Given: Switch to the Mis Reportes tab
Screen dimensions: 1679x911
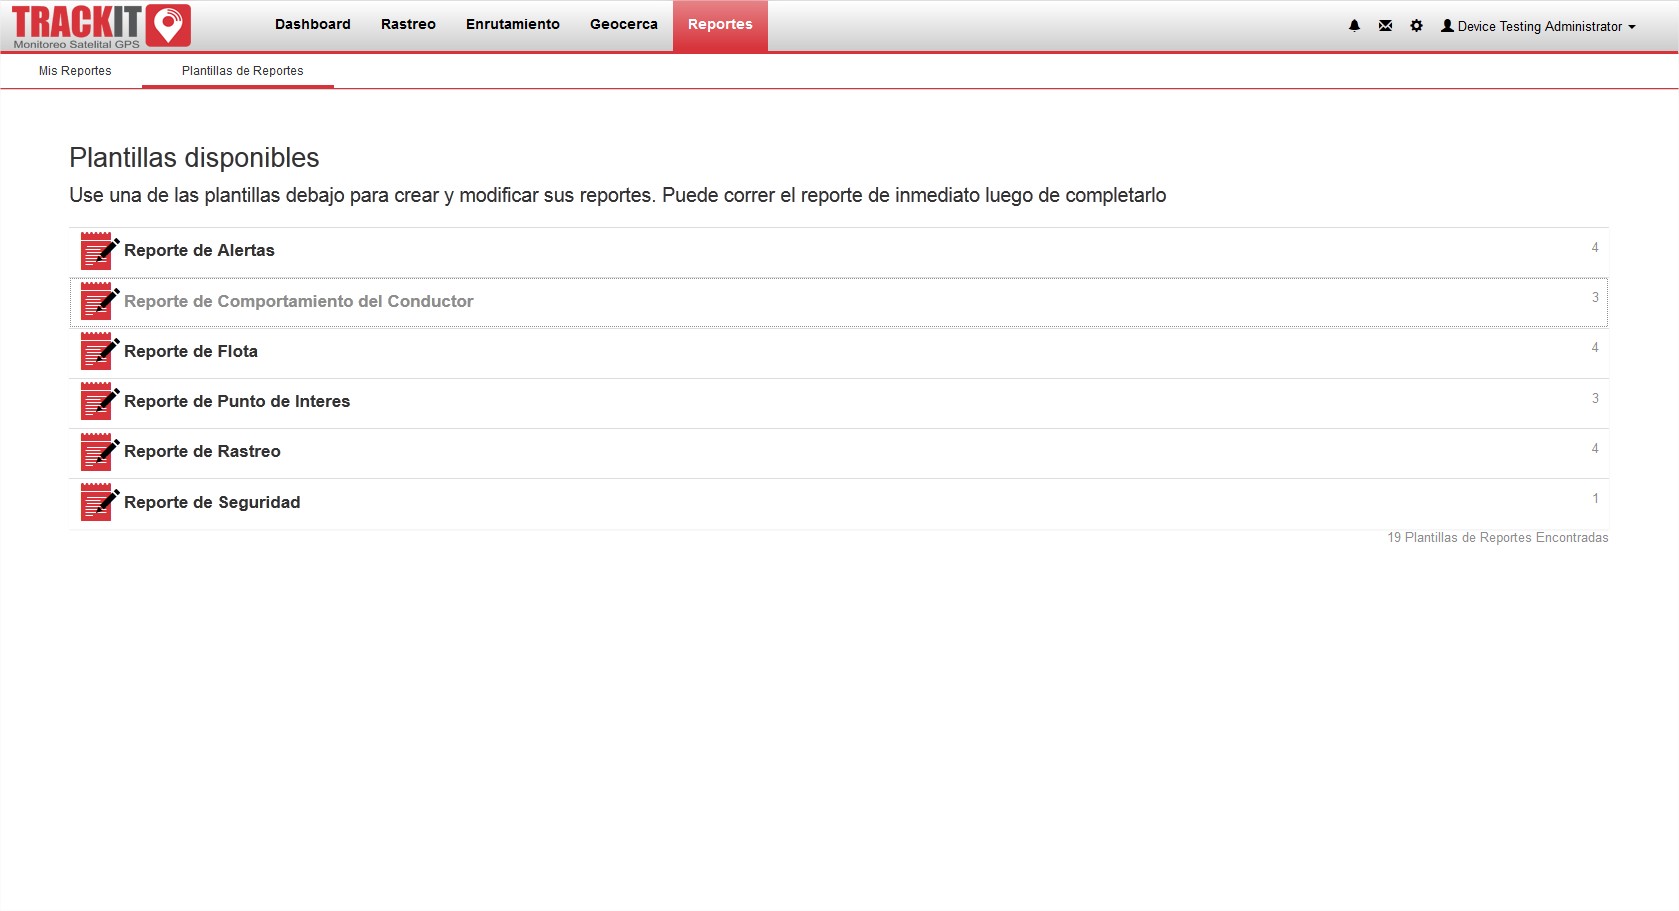Looking at the screenshot, I should click(75, 71).
